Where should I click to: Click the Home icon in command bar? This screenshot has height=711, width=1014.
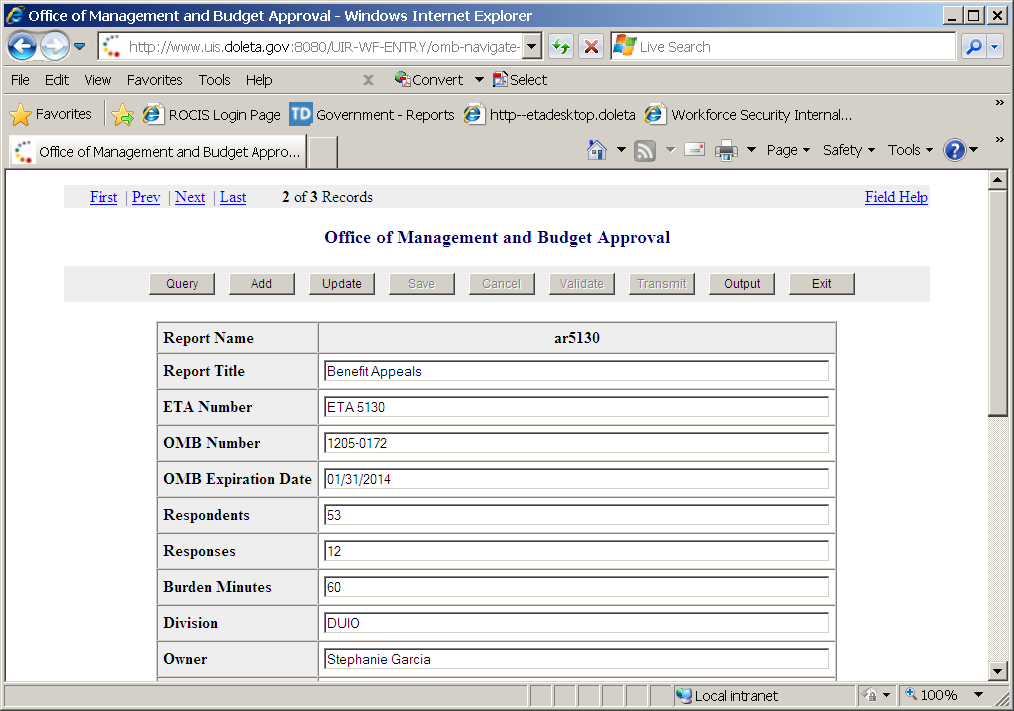597,150
